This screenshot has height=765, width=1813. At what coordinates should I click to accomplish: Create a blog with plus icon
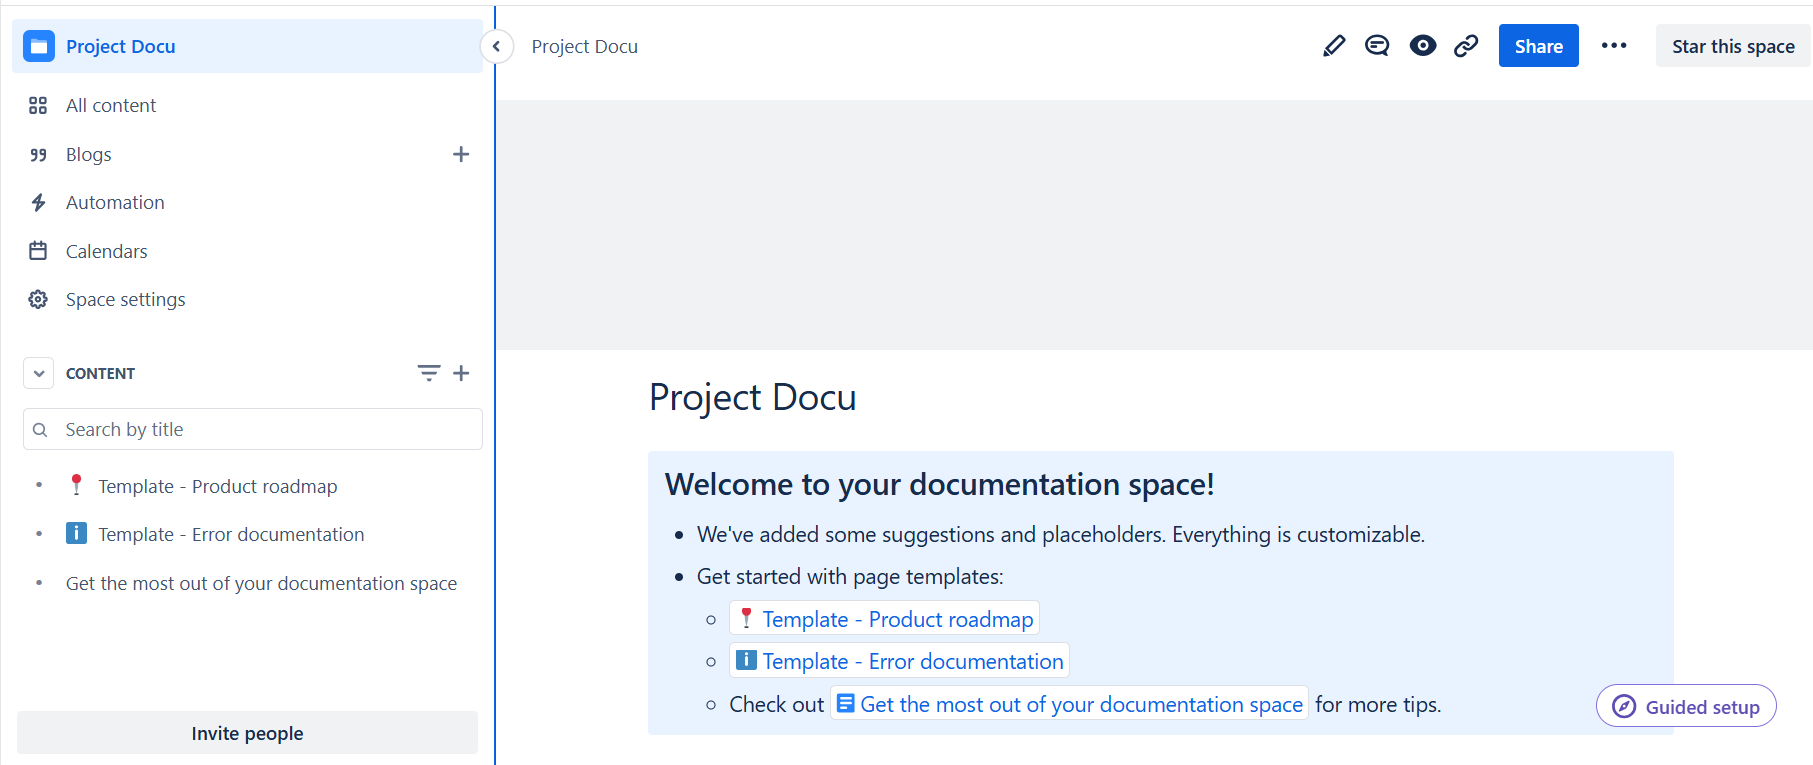tap(461, 154)
